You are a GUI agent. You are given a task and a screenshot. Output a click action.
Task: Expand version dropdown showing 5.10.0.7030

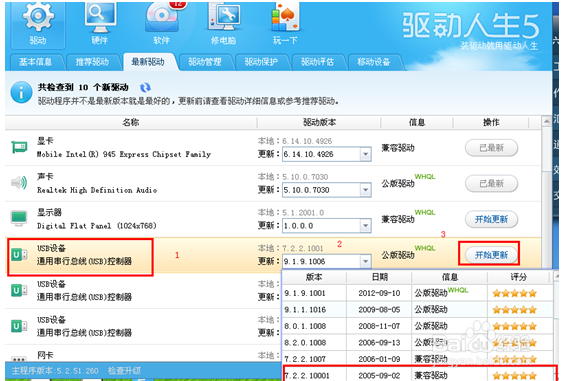[365, 190]
